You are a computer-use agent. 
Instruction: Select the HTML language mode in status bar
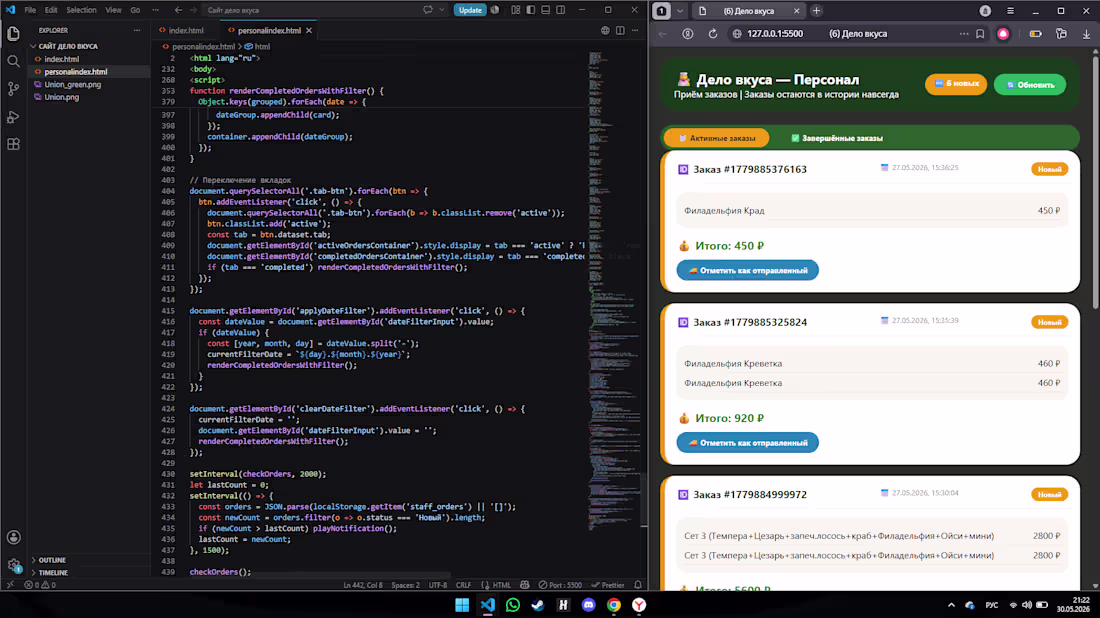pos(502,584)
